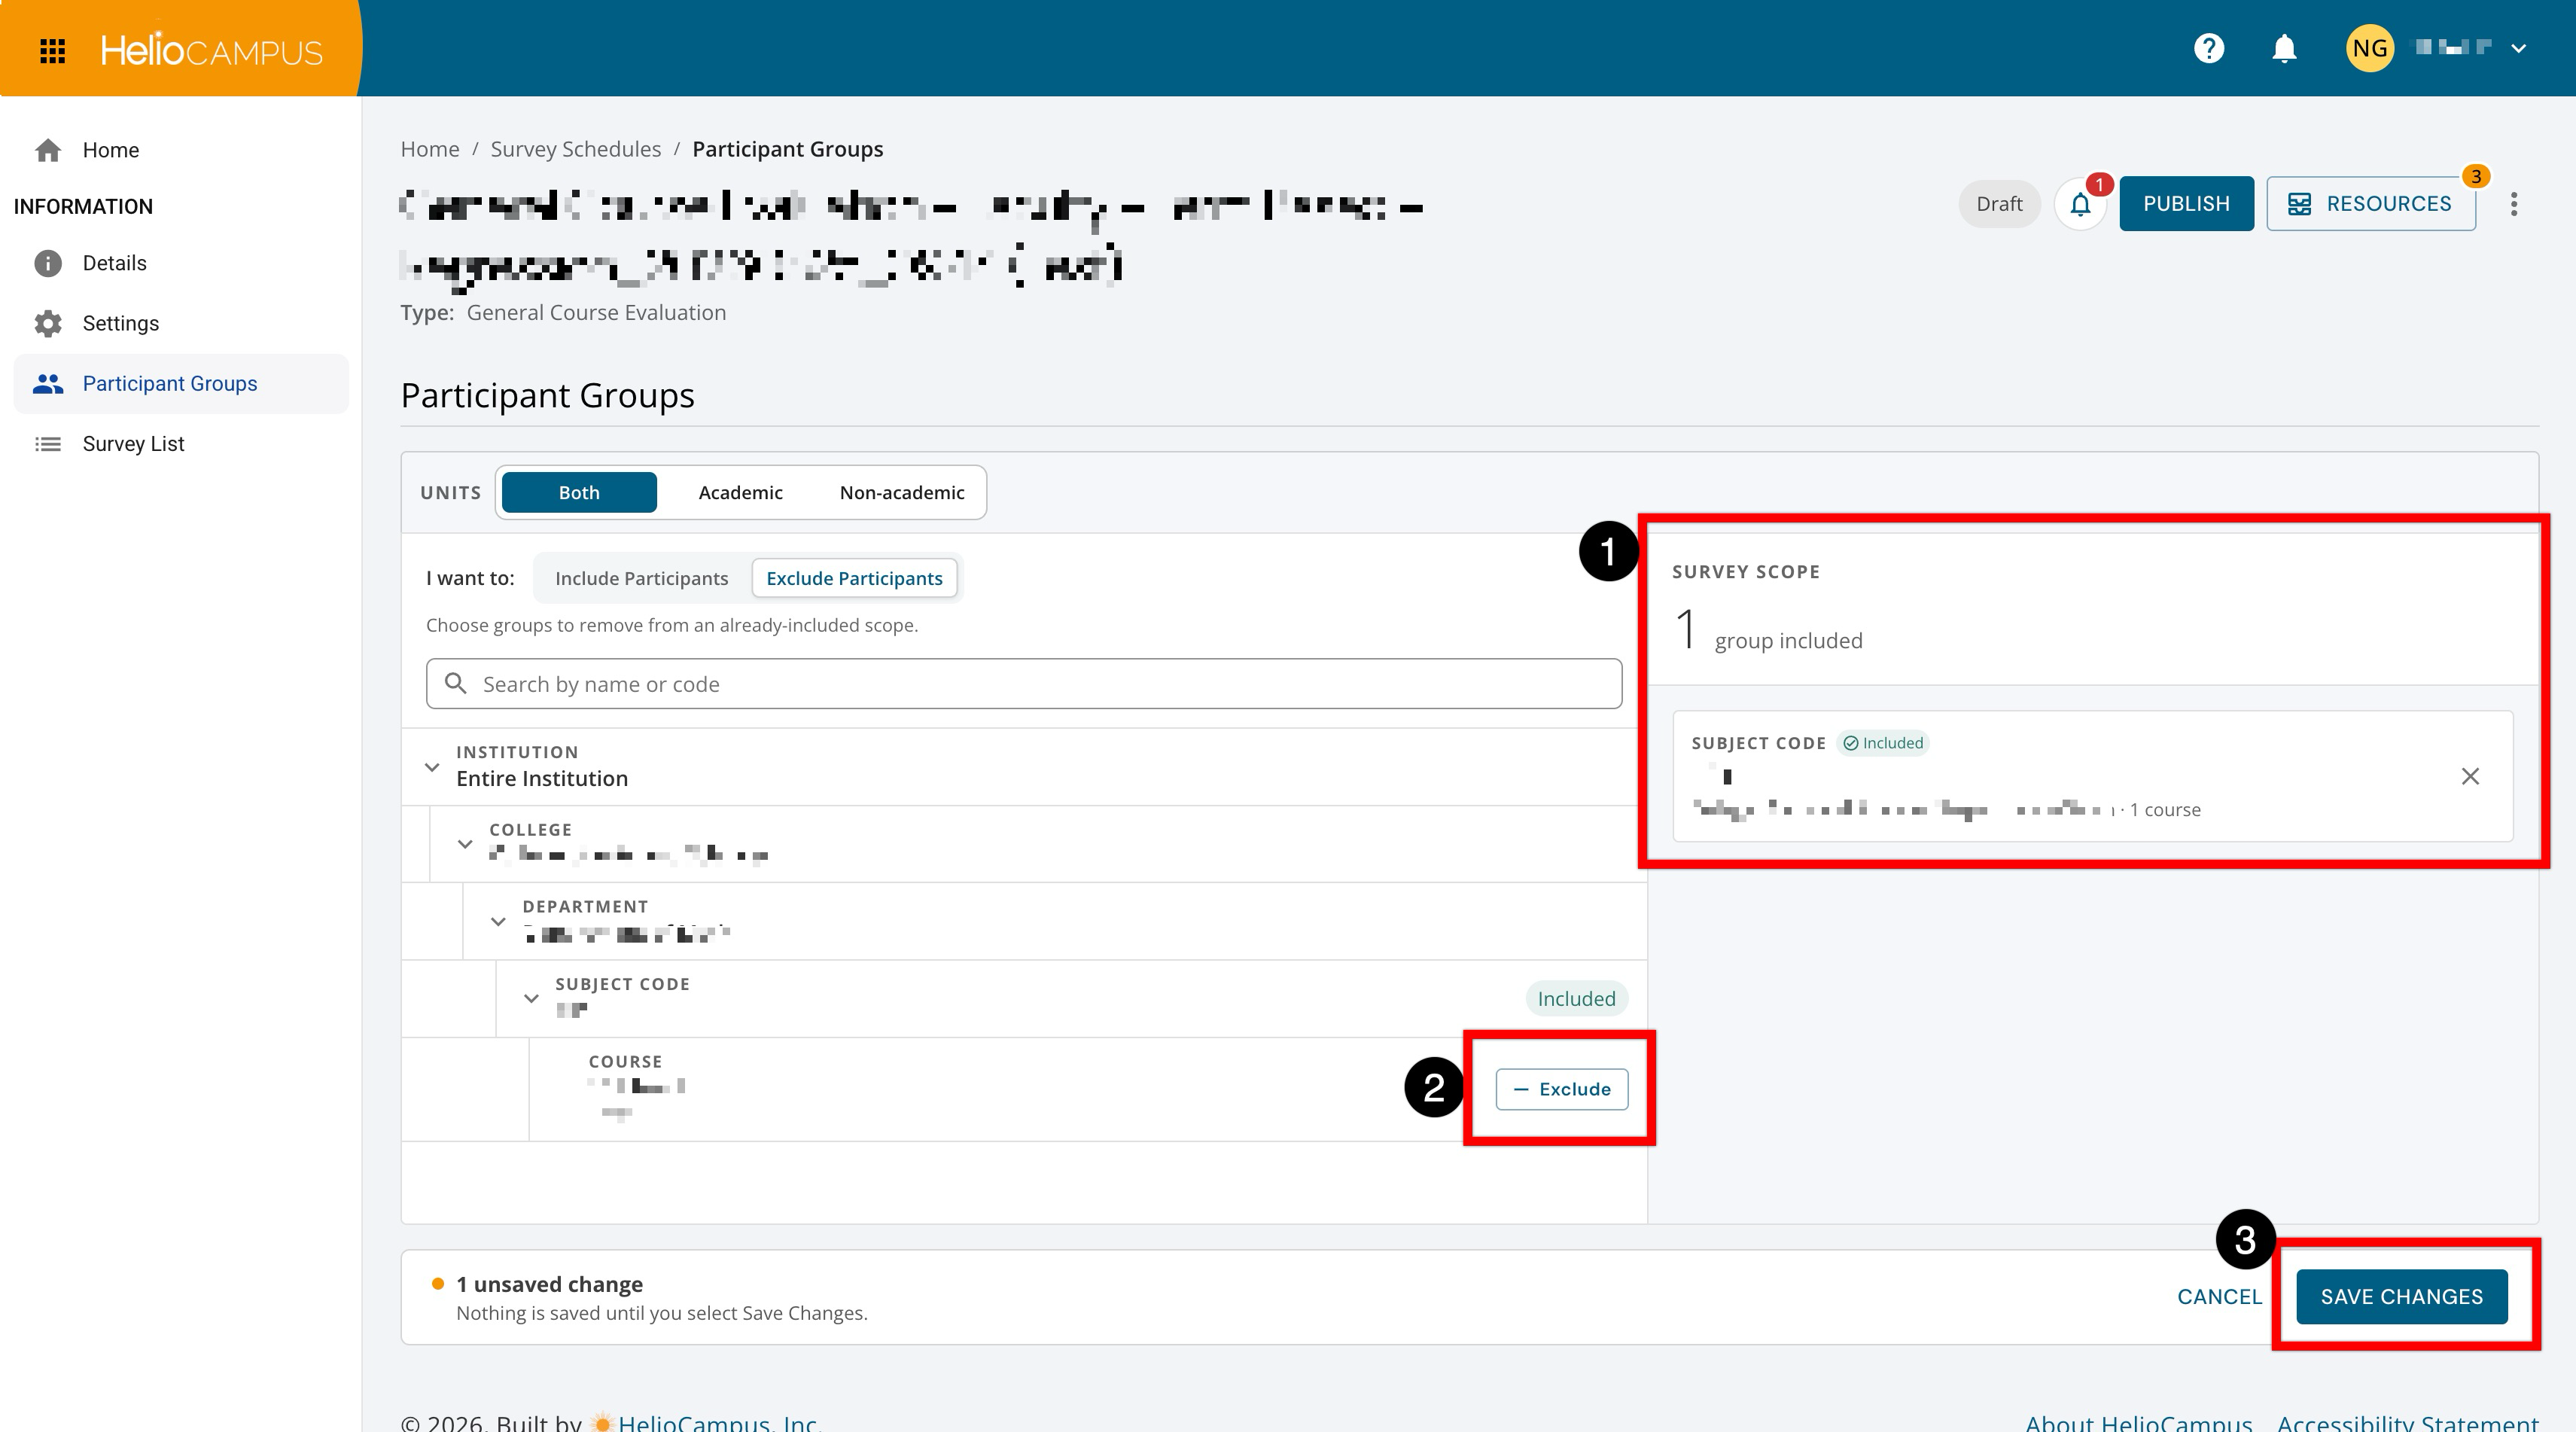
Task: Click the help question mark icon
Action: 2208,48
